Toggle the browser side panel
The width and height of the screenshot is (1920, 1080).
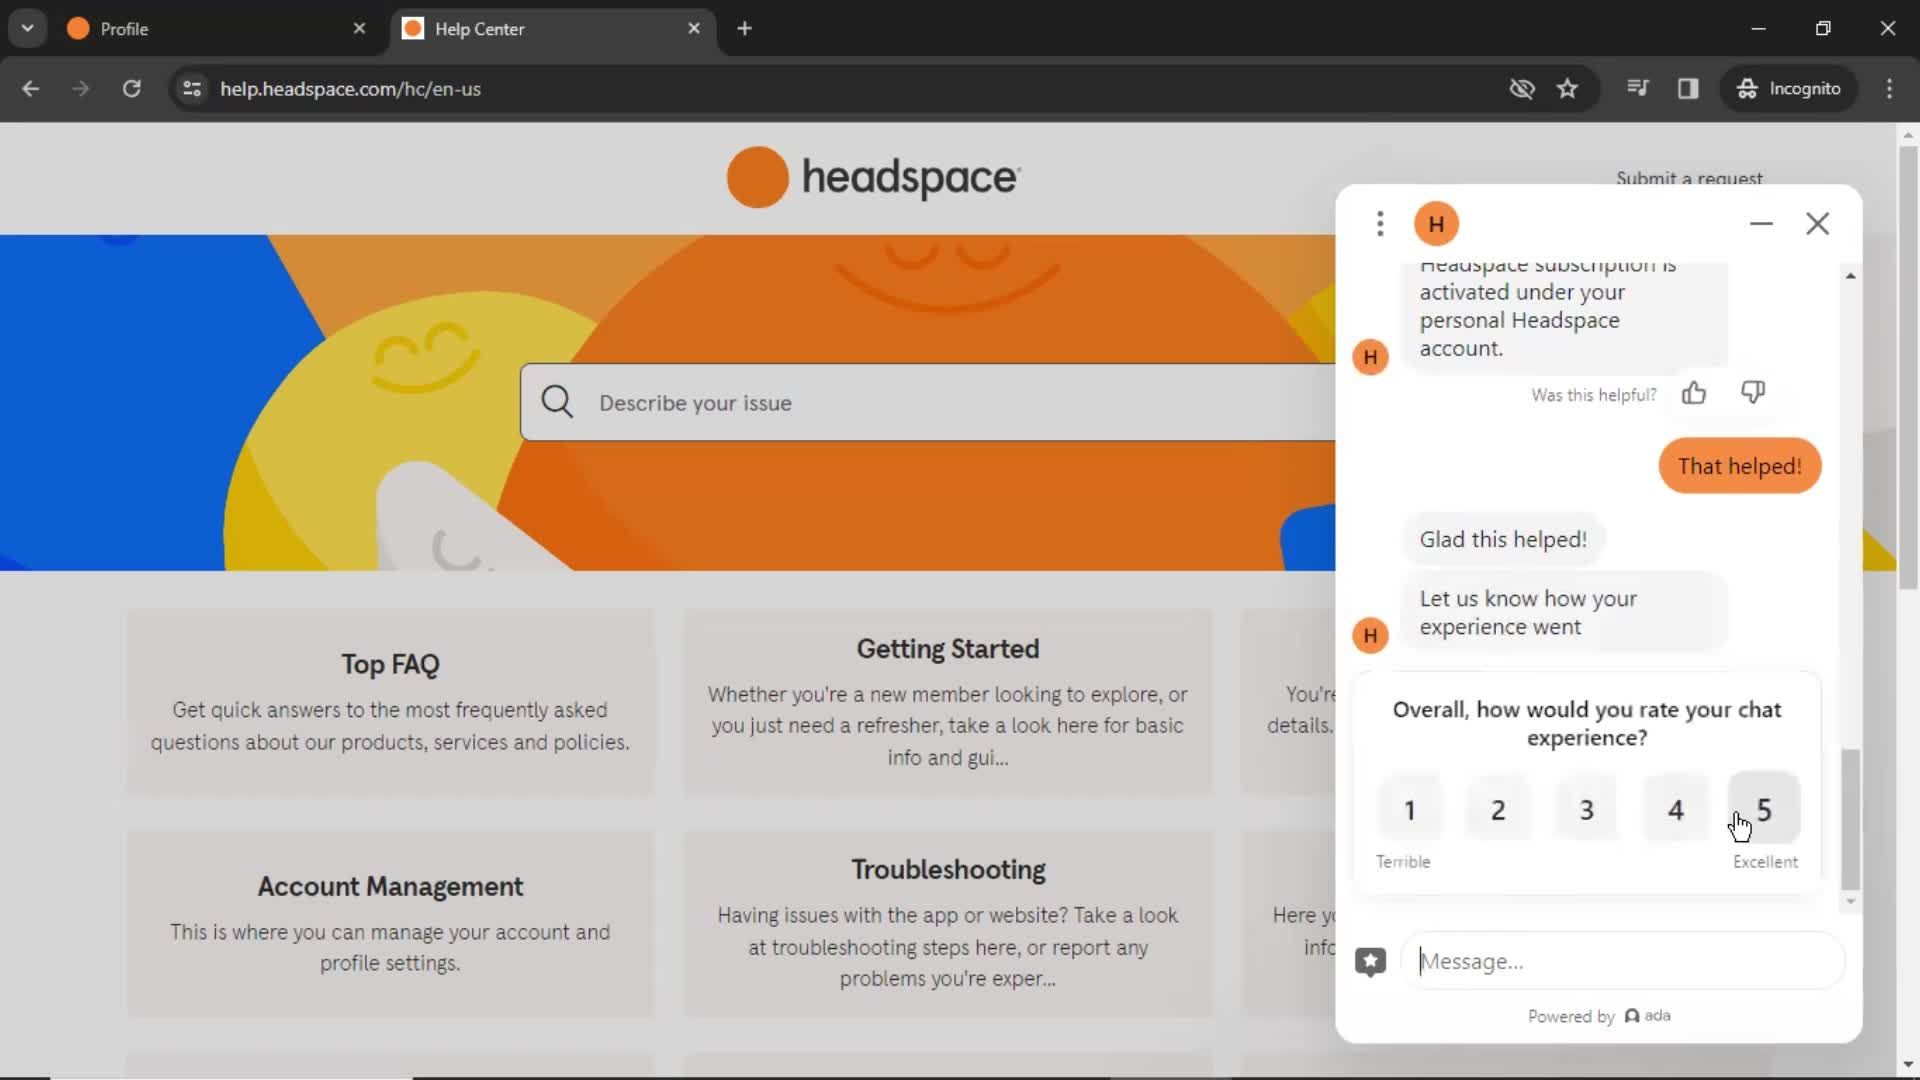click(x=1688, y=89)
